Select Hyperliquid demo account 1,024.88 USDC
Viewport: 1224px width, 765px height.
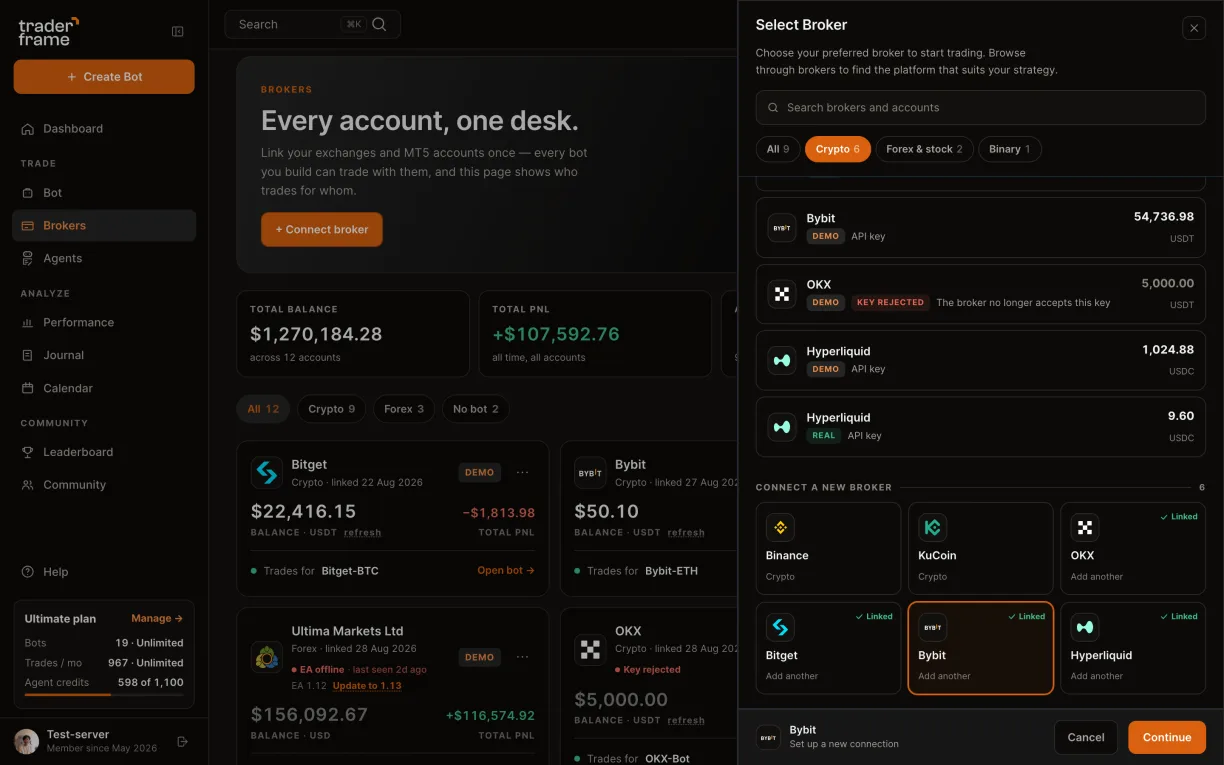[980, 360]
